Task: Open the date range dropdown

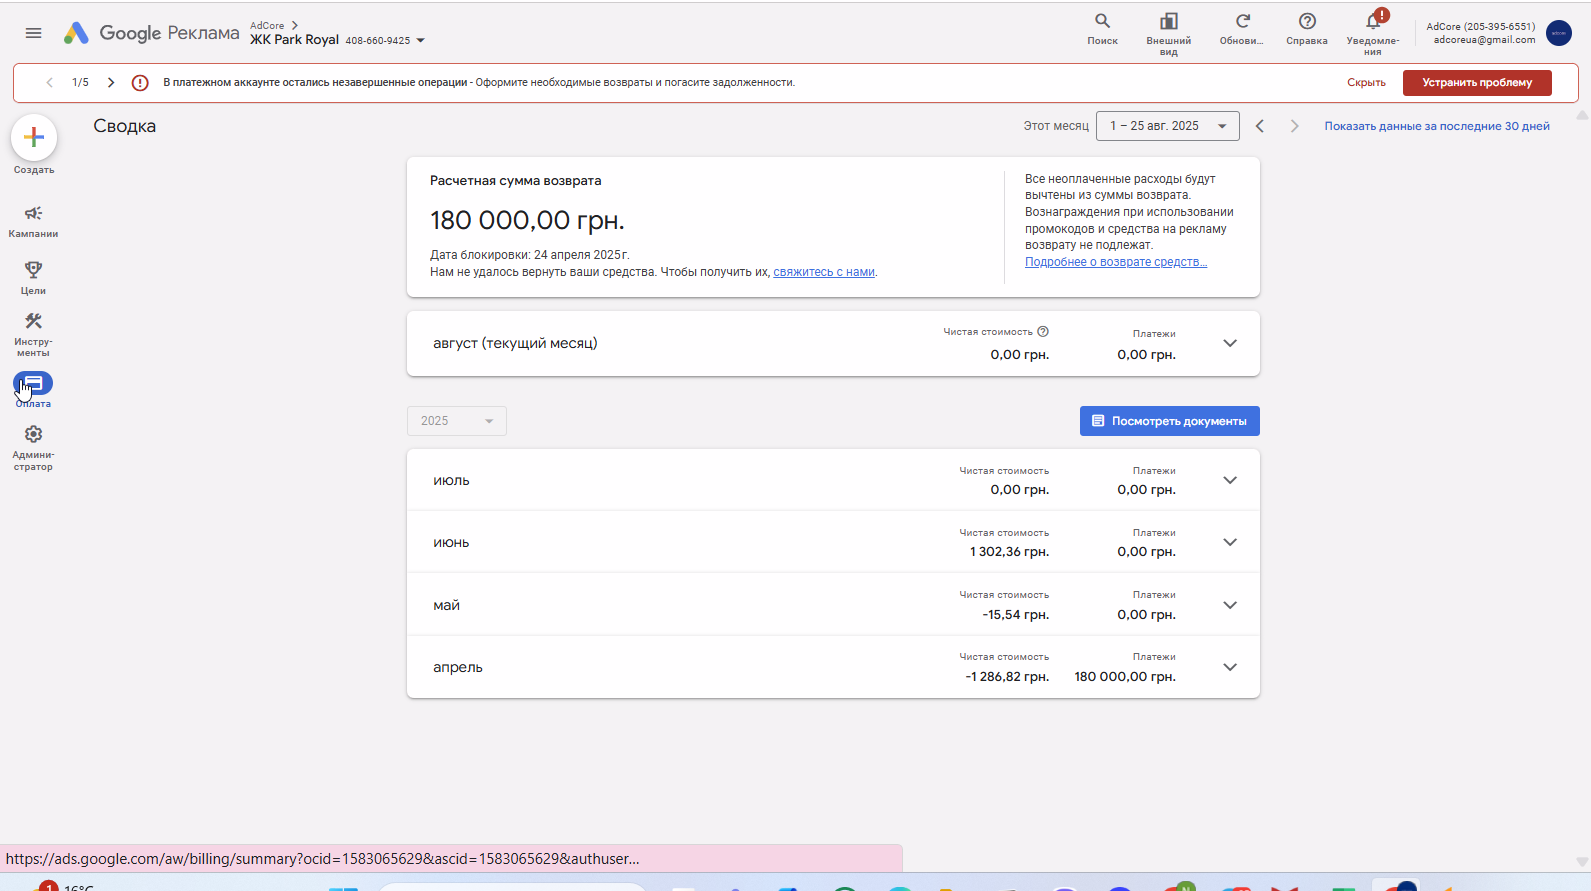Action: pos(1168,126)
